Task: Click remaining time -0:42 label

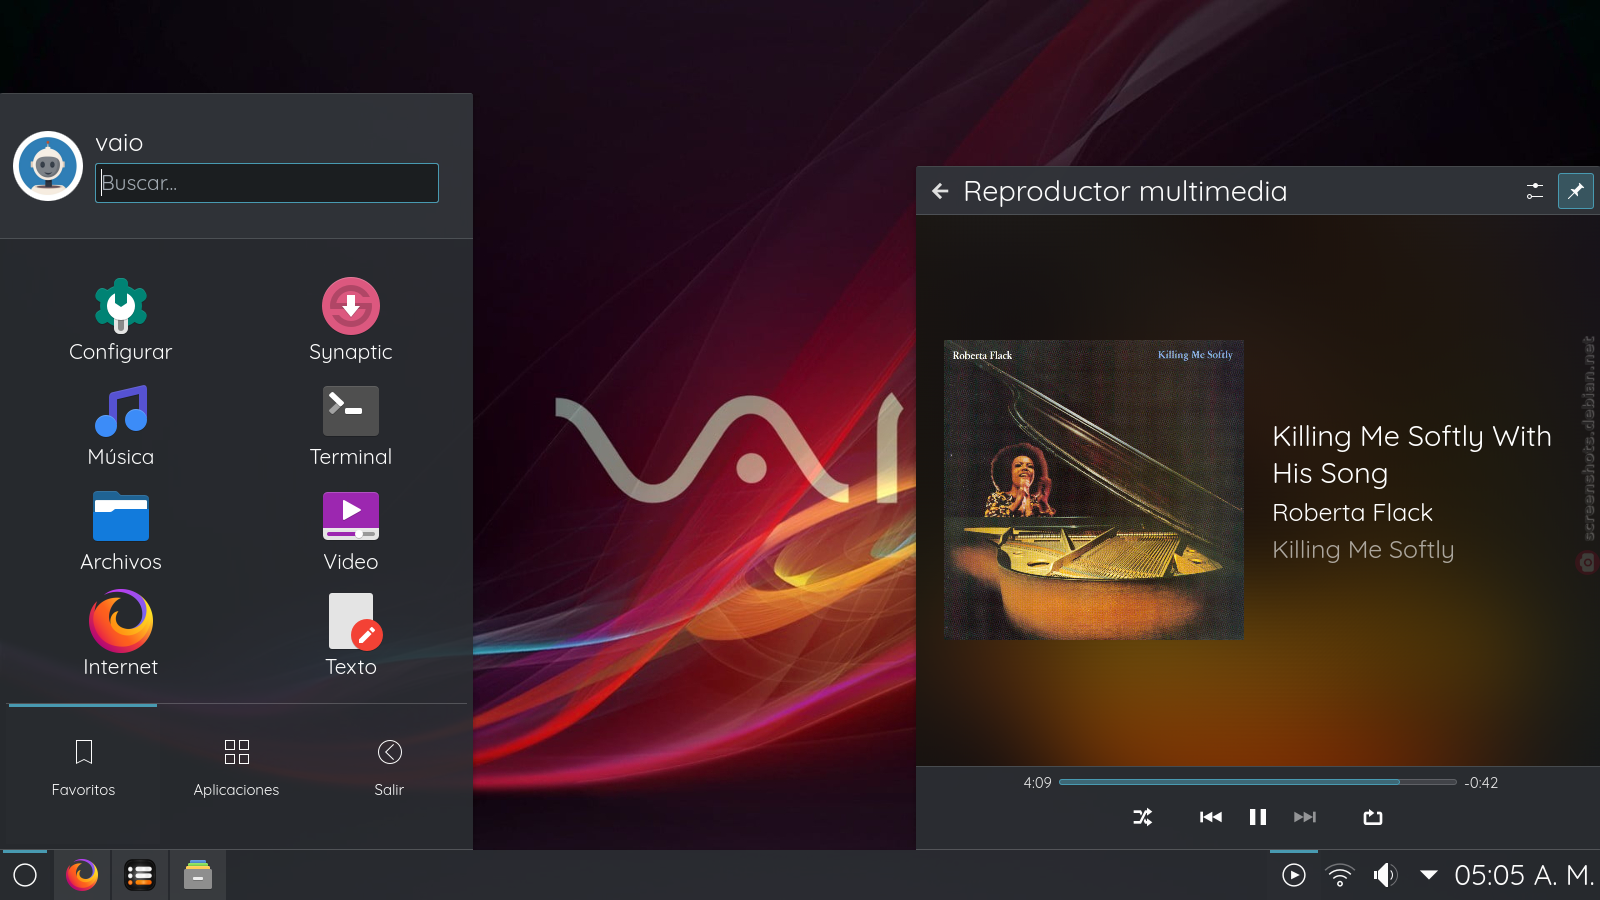Action: coord(1481,782)
